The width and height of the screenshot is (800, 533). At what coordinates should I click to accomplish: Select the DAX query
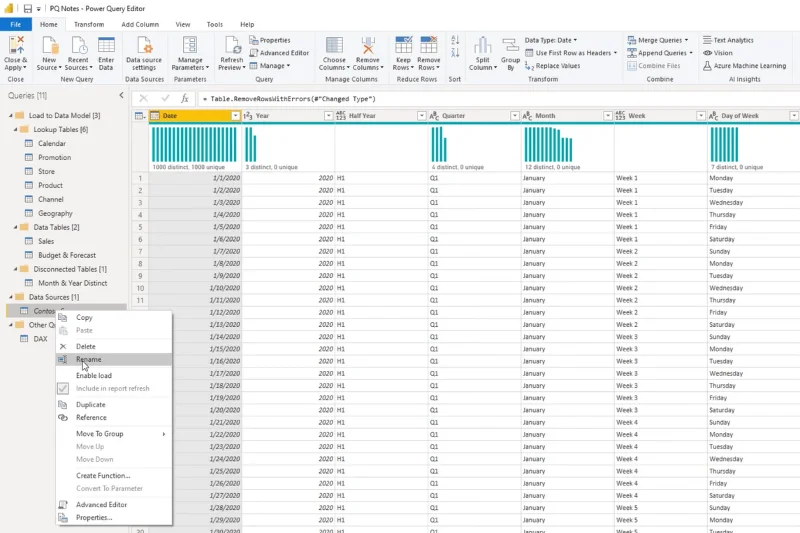[40, 339]
